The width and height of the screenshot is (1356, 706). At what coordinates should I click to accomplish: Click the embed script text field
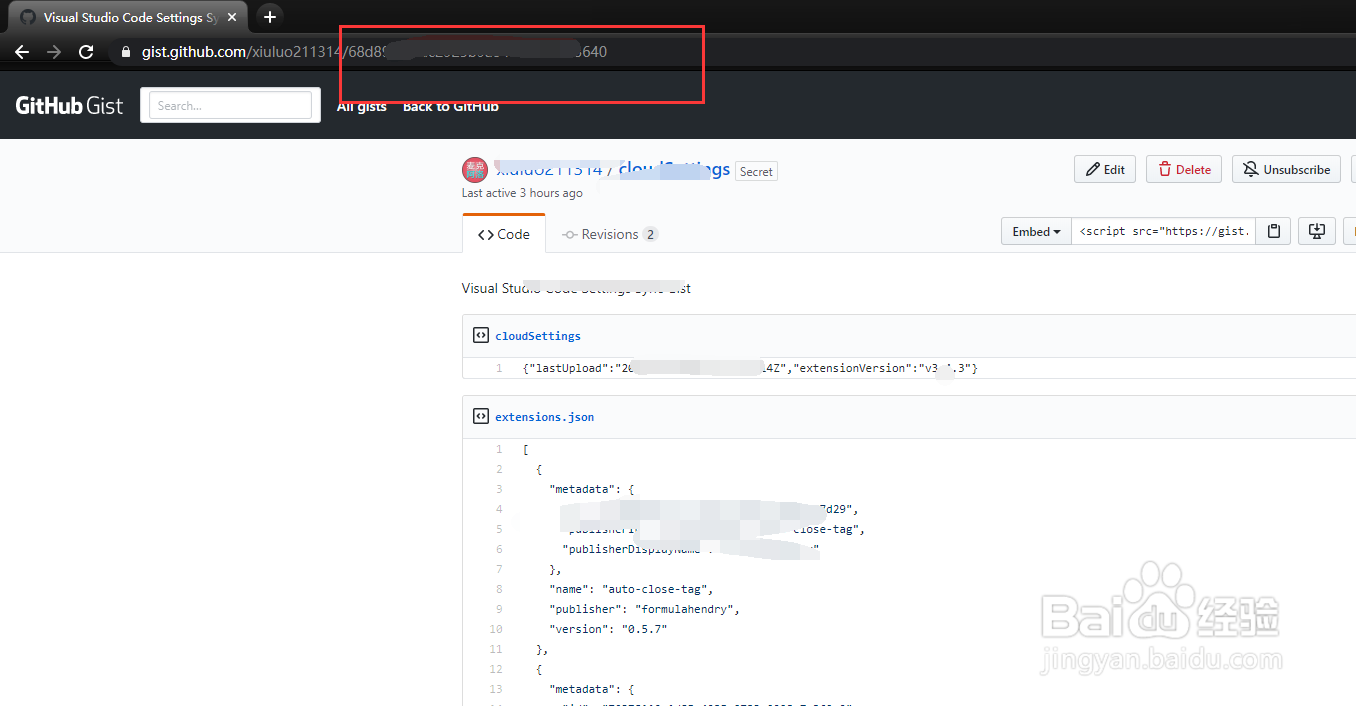(1163, 231)
